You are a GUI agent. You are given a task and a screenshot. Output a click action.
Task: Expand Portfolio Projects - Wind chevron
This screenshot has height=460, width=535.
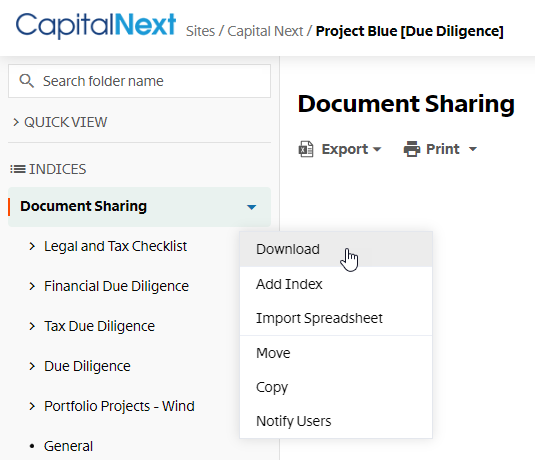(32, 406)
